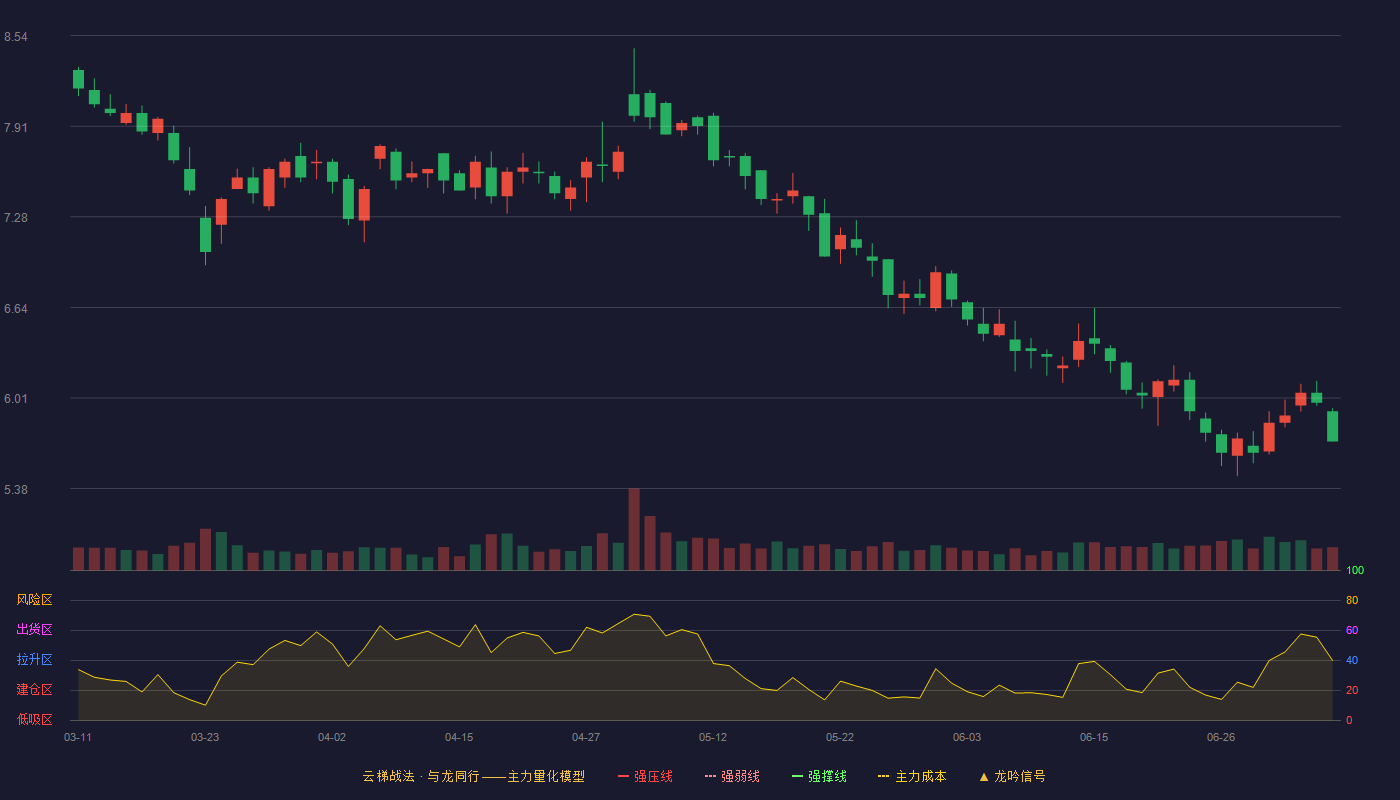Click the 03-23 date label
The height and width of the screenshot is (800, 1400).
(x=205, y=737)
